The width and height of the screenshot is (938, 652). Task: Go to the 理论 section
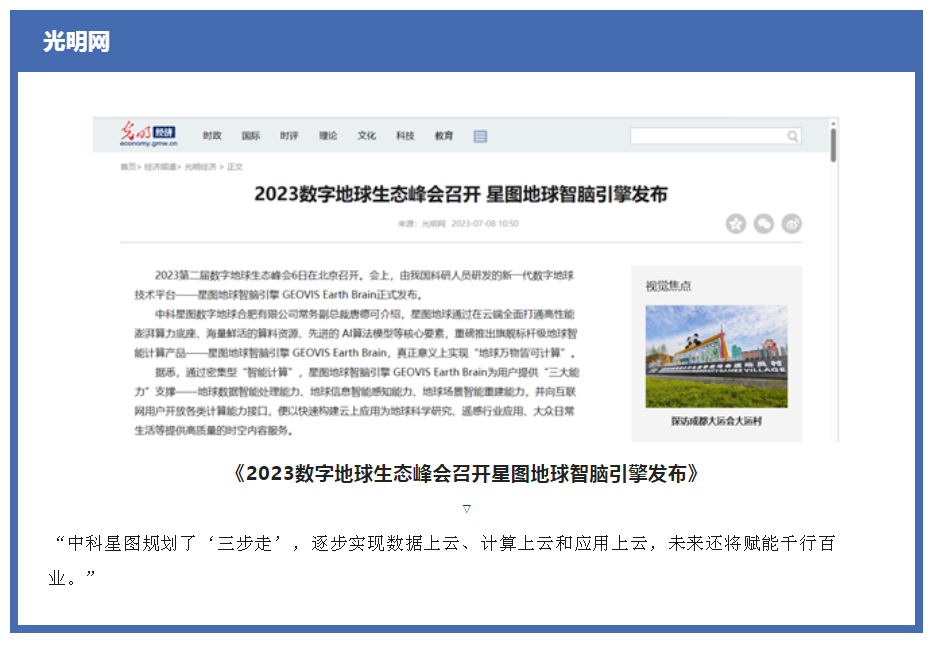(x=328, y=136)
